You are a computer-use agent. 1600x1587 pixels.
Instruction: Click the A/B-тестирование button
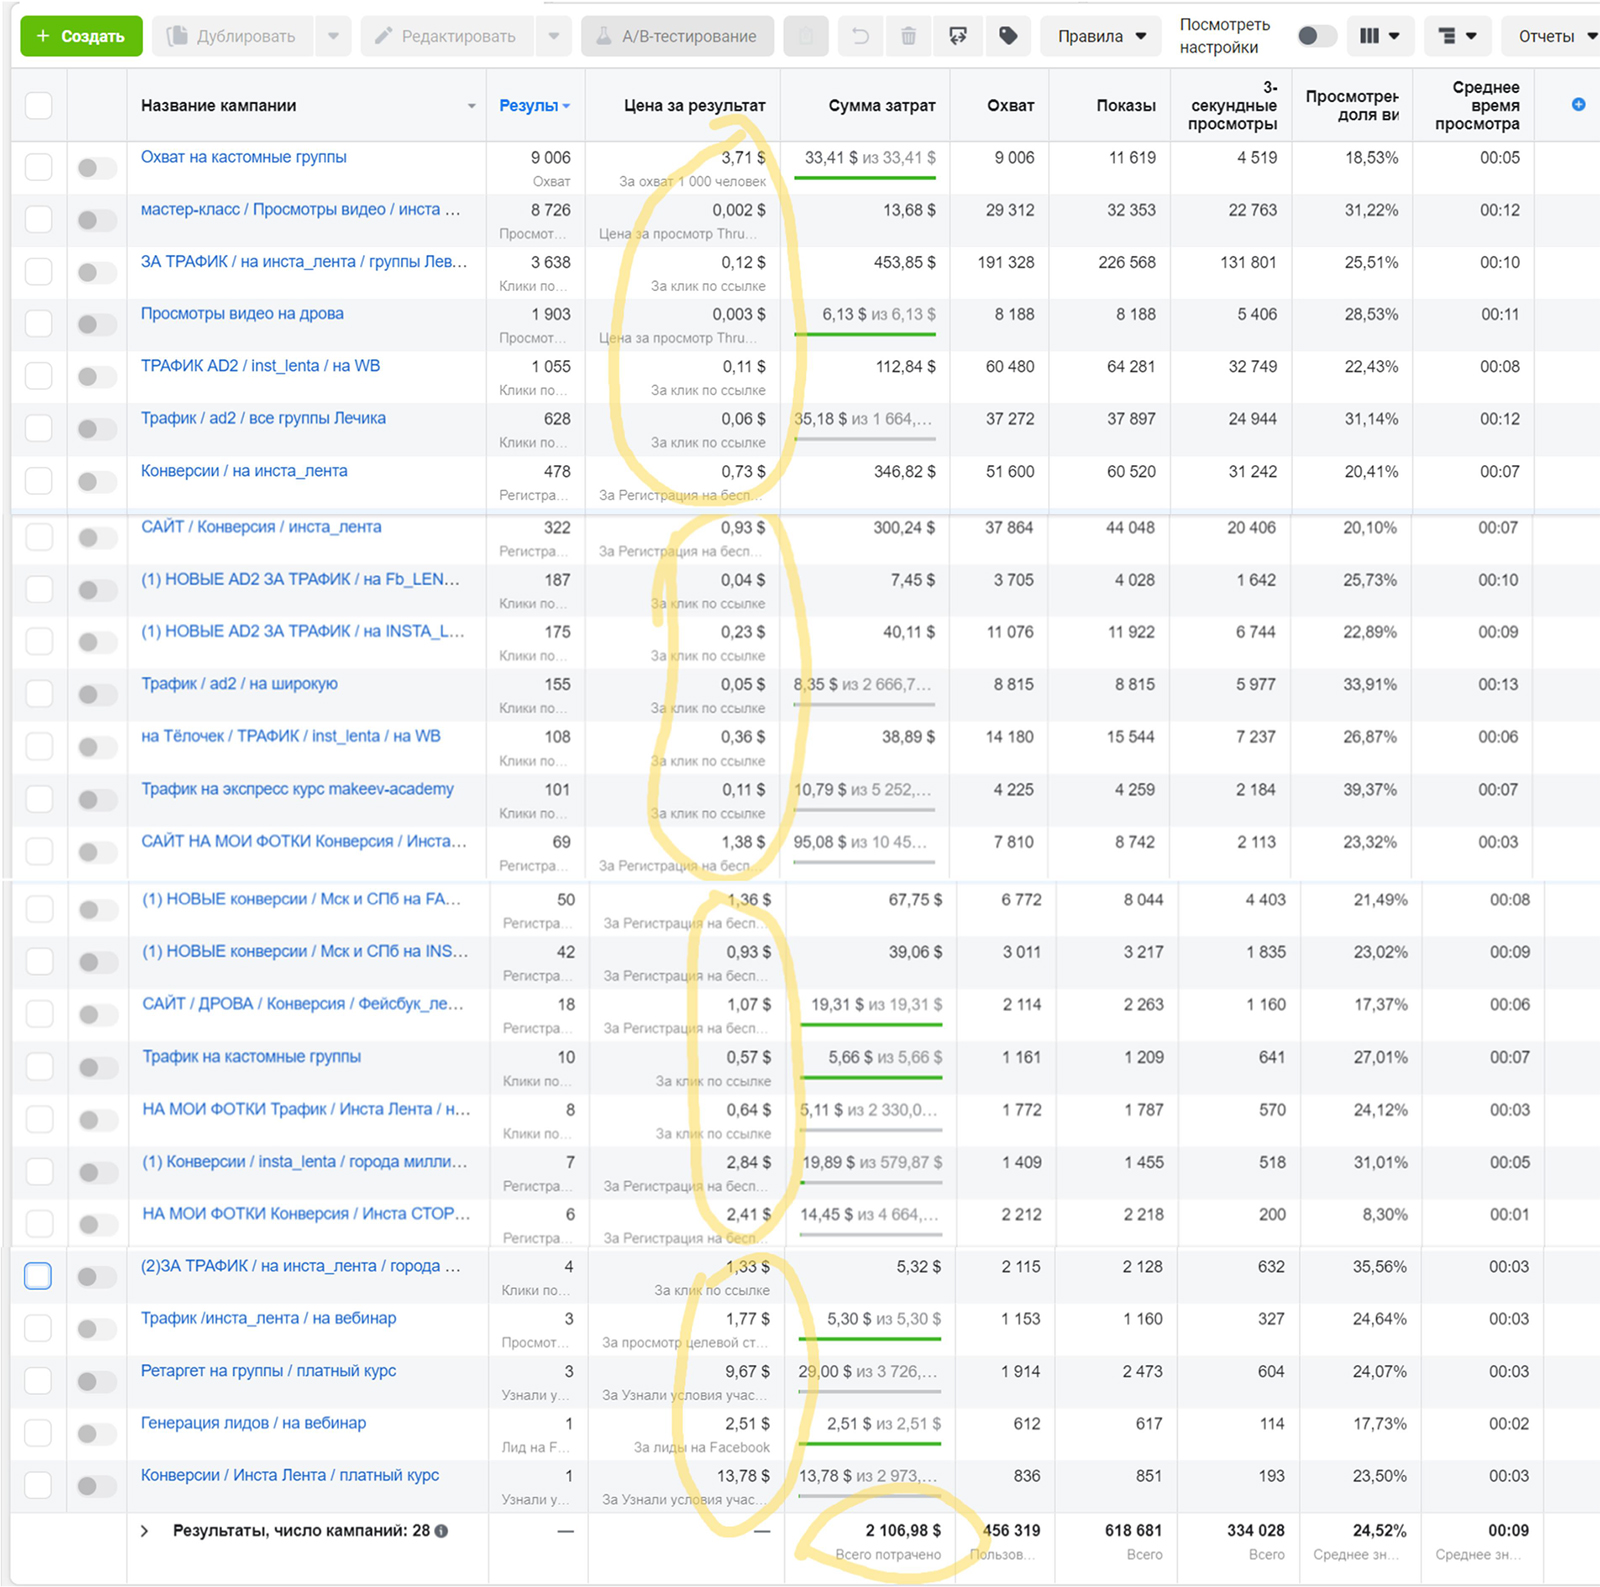677,36
